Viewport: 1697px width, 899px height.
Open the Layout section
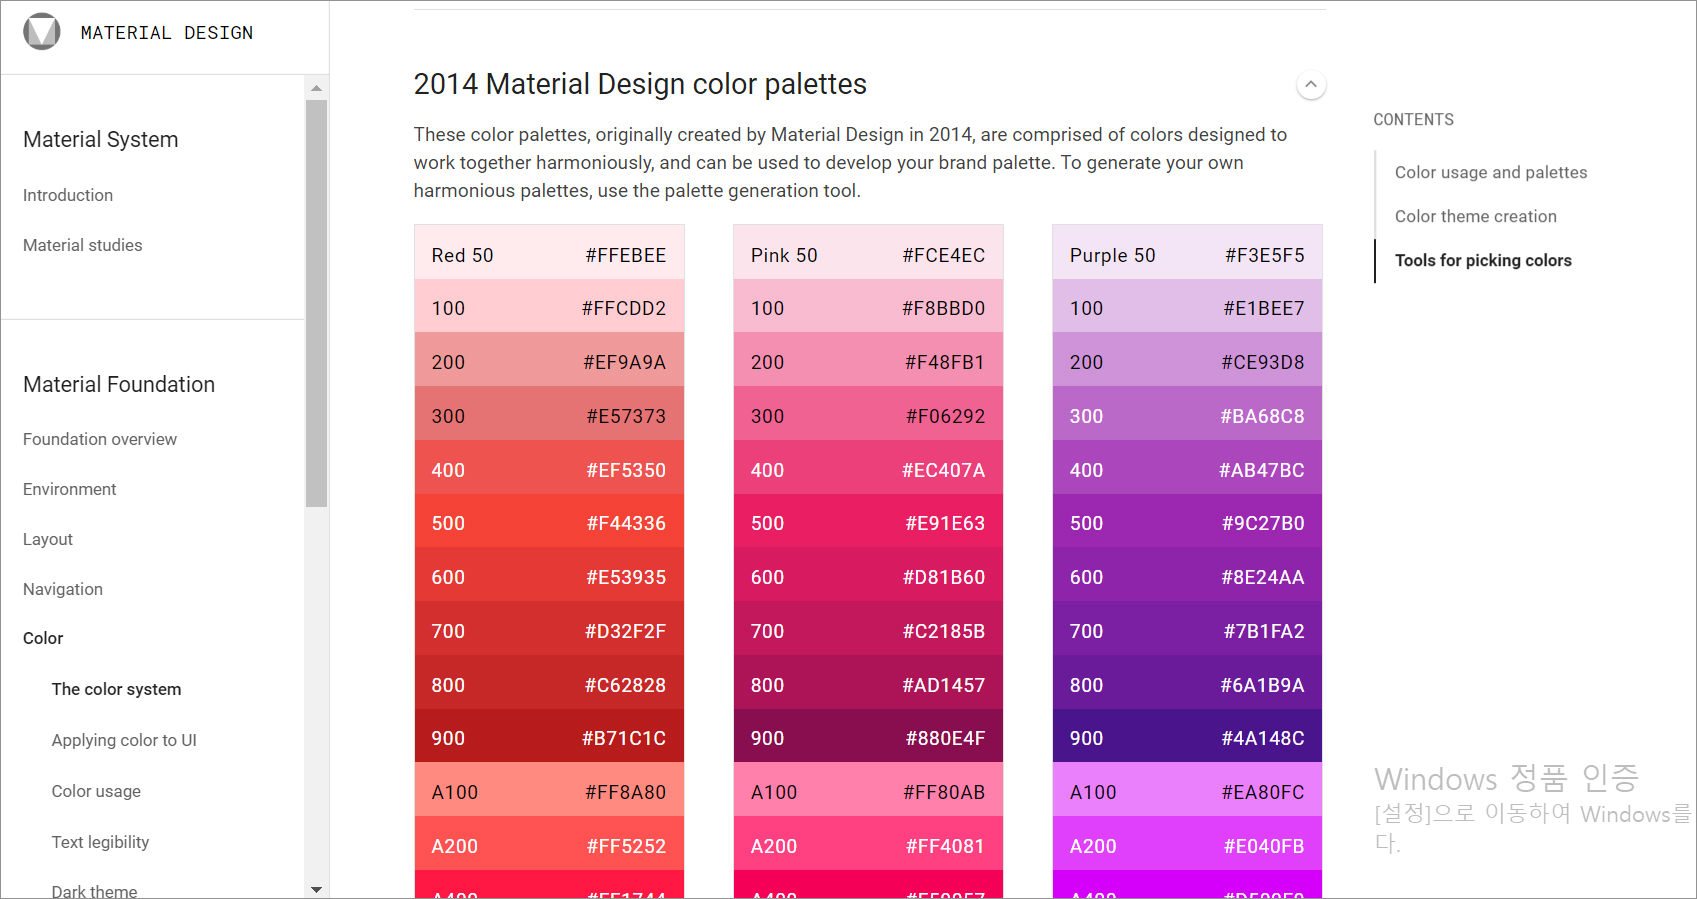[48, 539]
